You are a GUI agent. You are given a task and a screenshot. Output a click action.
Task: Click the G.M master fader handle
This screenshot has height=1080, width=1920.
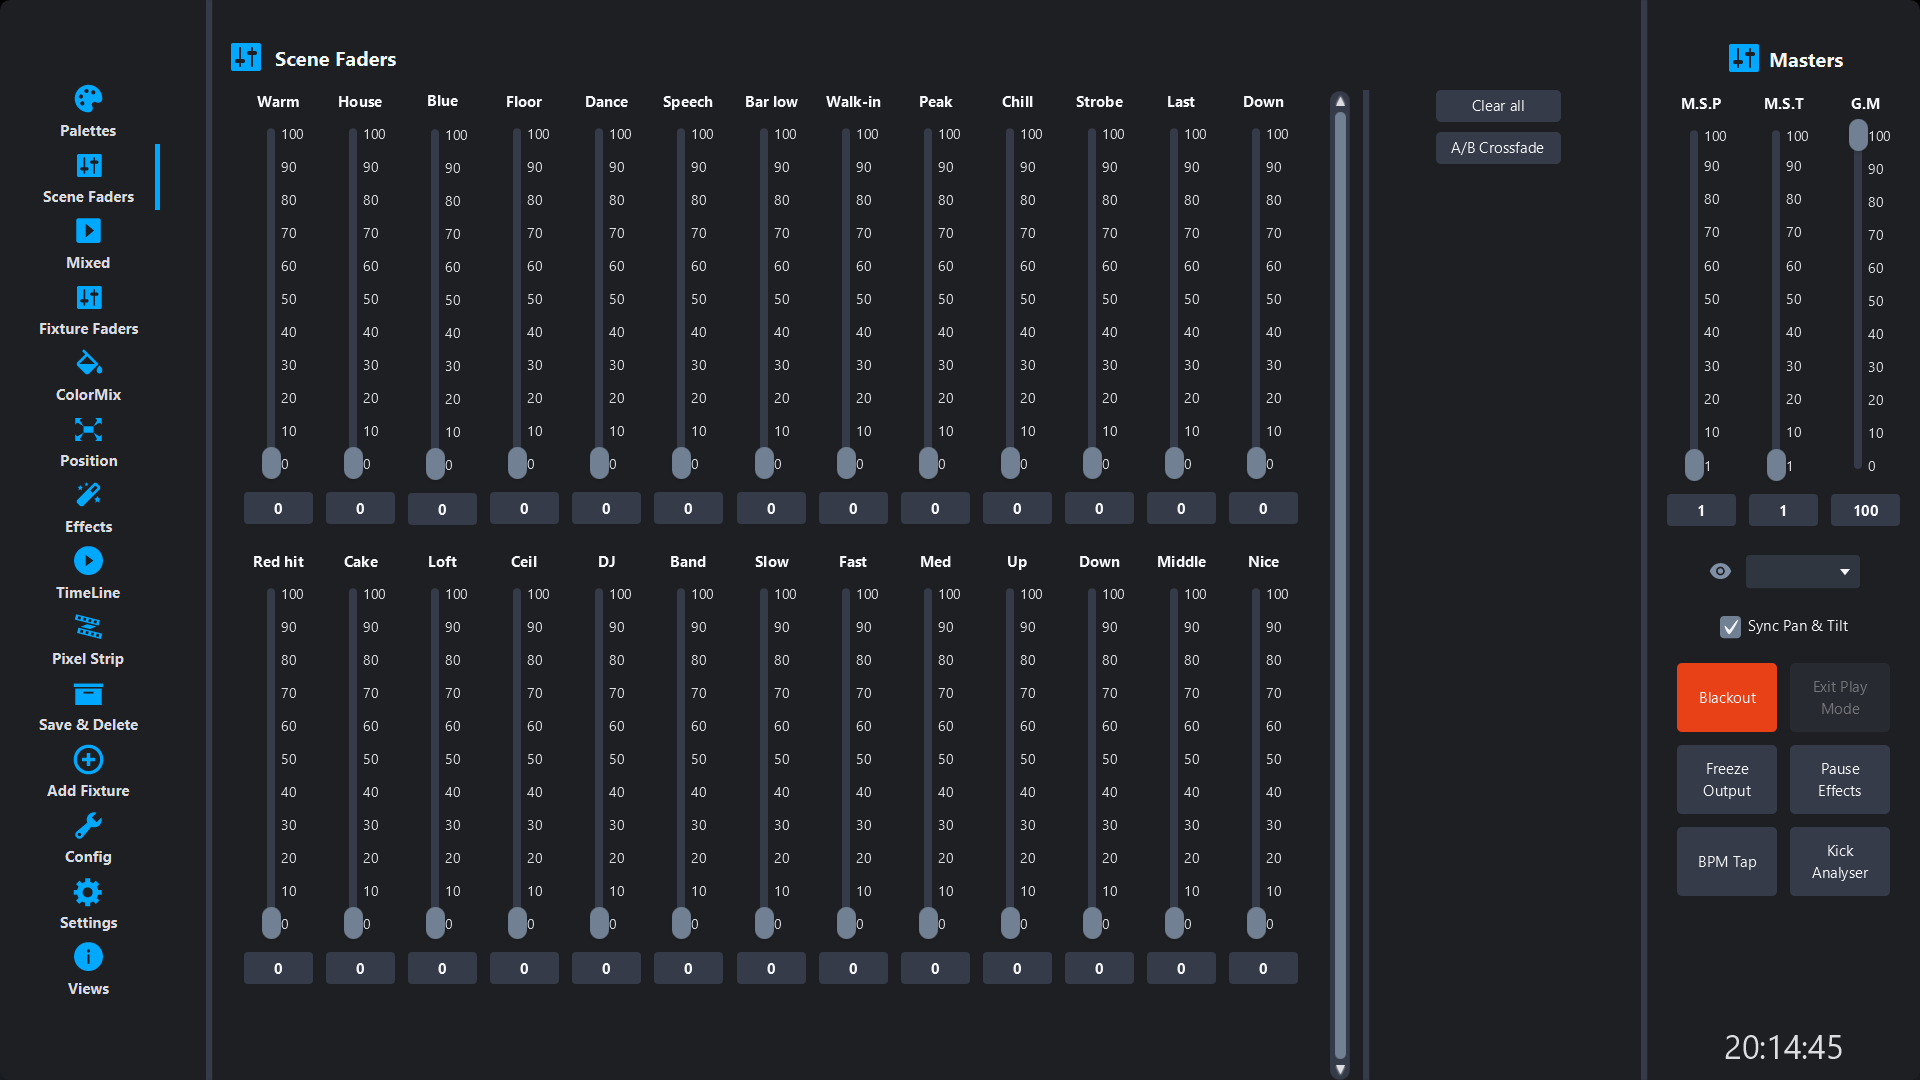(x=1858, y=135)
